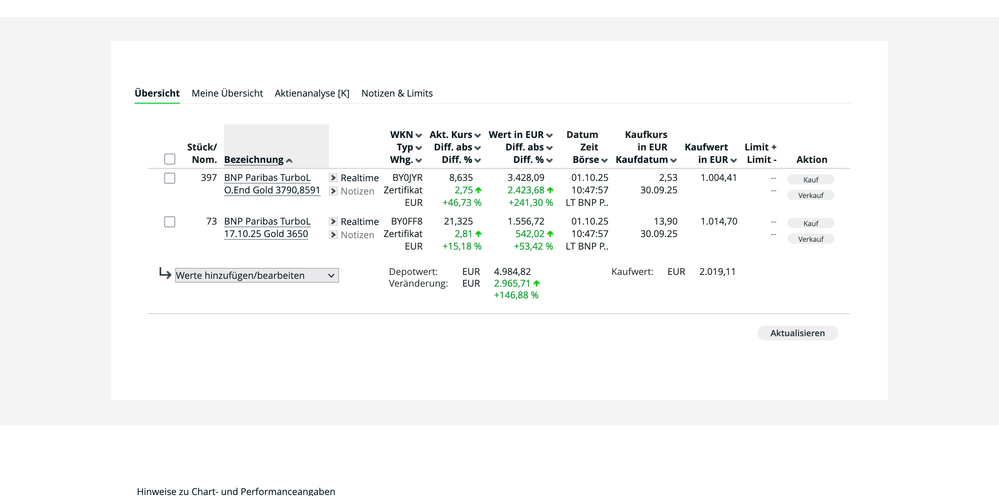Open Realtime quote arrow for BY0FF8
The image size is (999, 496).
(x=333, y=222)
